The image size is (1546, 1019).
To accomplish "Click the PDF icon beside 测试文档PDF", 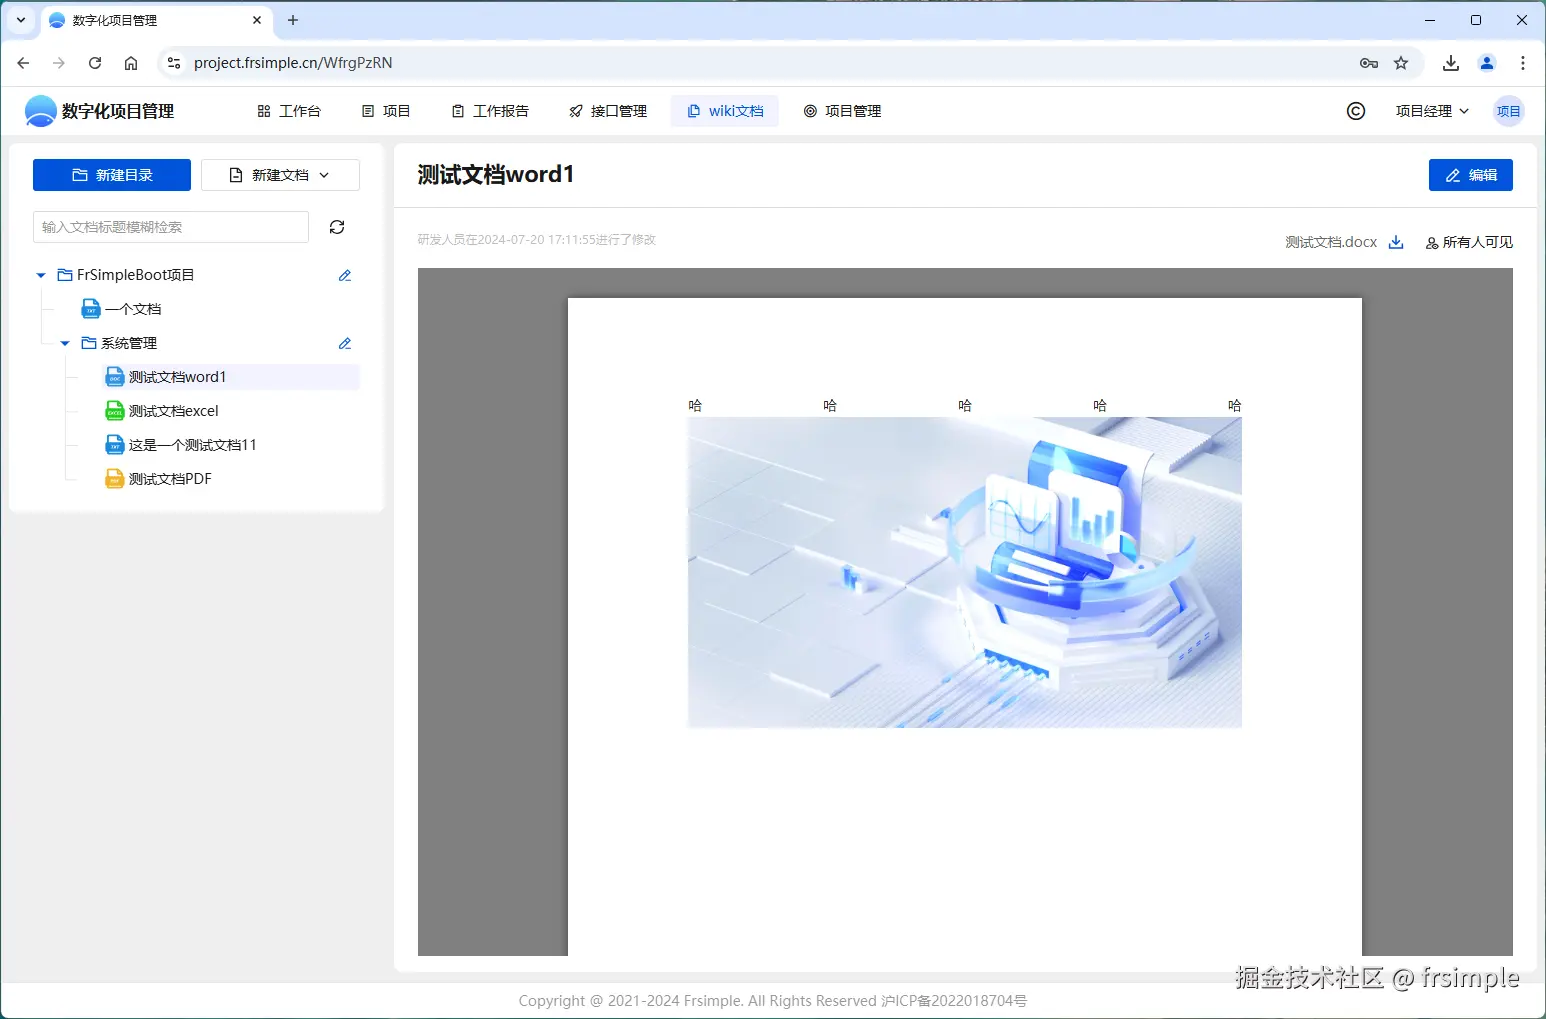I will (x=113, y=478).
